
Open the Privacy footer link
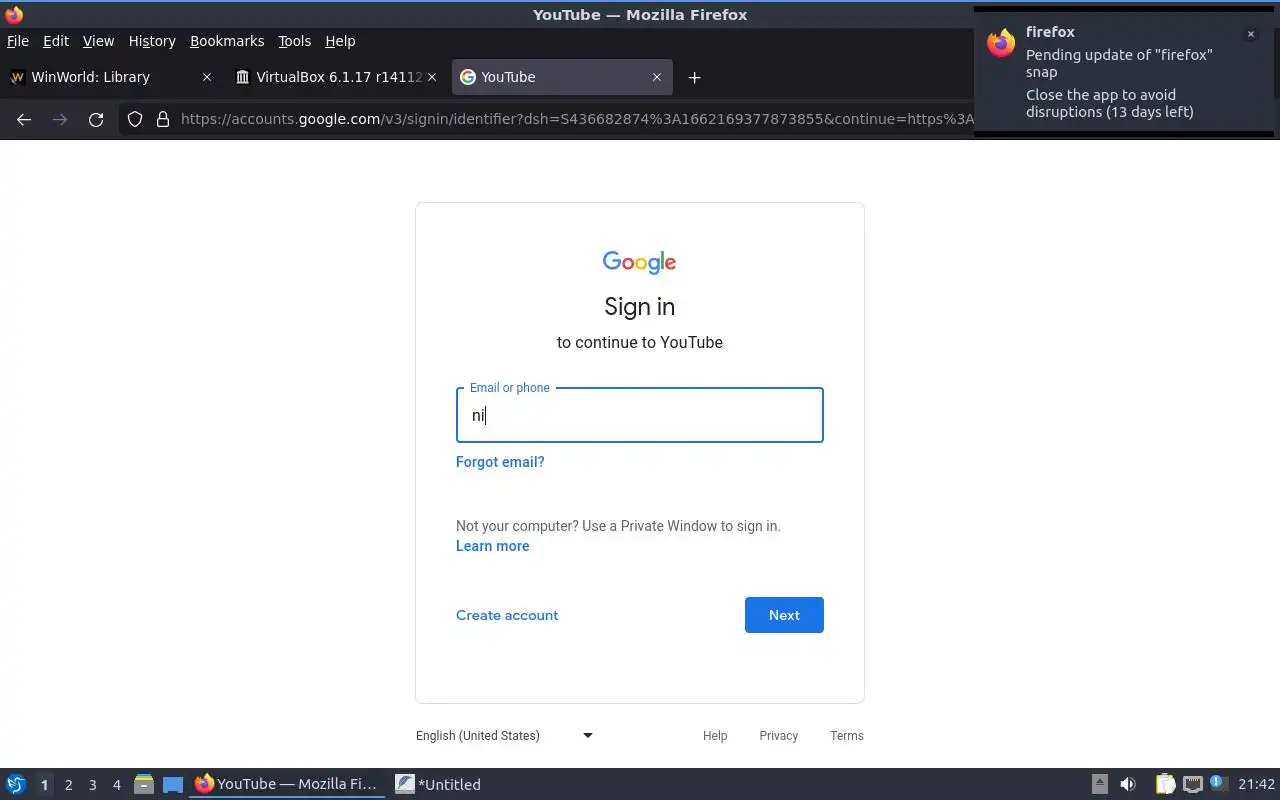(x=778, y=735)
